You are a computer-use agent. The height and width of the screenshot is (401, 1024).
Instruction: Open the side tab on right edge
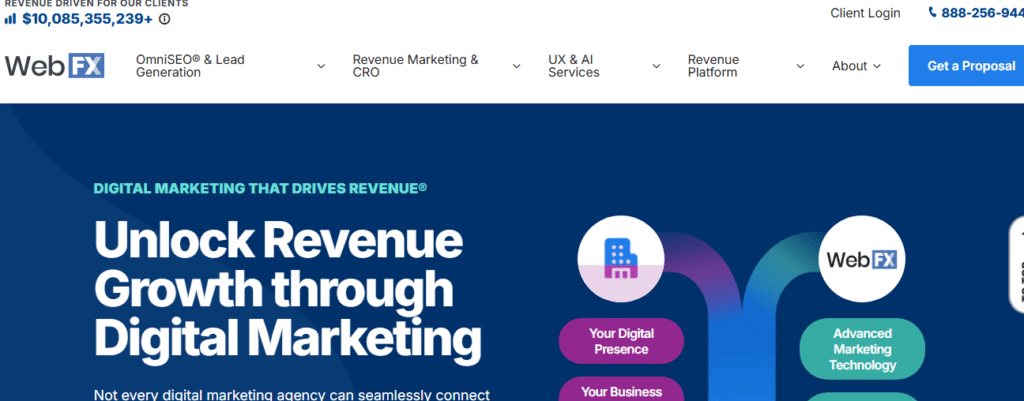point(1016,265)
